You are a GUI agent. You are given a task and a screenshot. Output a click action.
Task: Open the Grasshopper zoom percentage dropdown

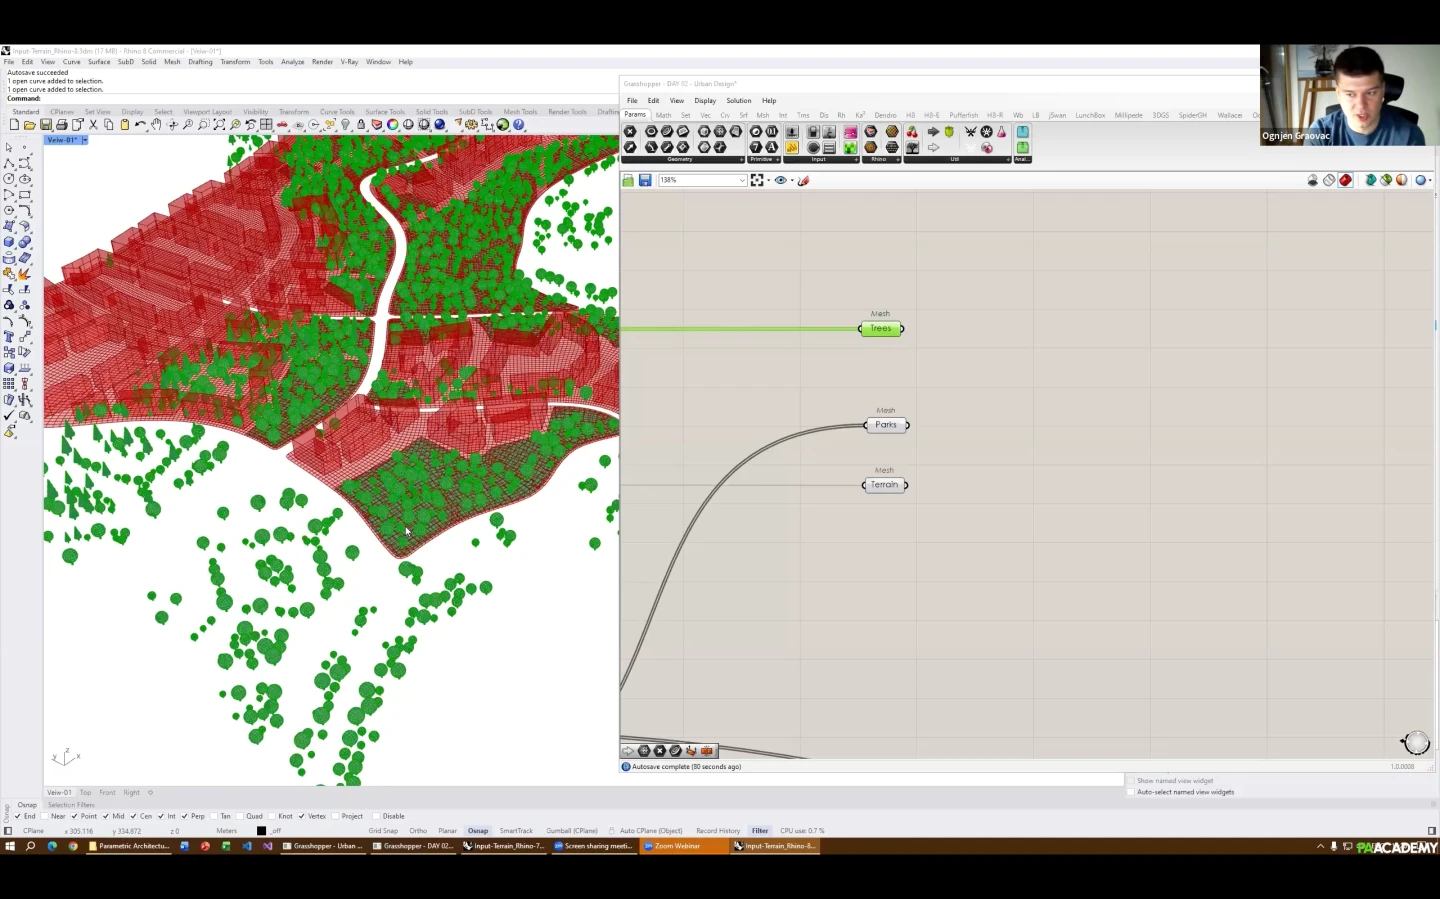pyautogui.click(x=741, y=180)
